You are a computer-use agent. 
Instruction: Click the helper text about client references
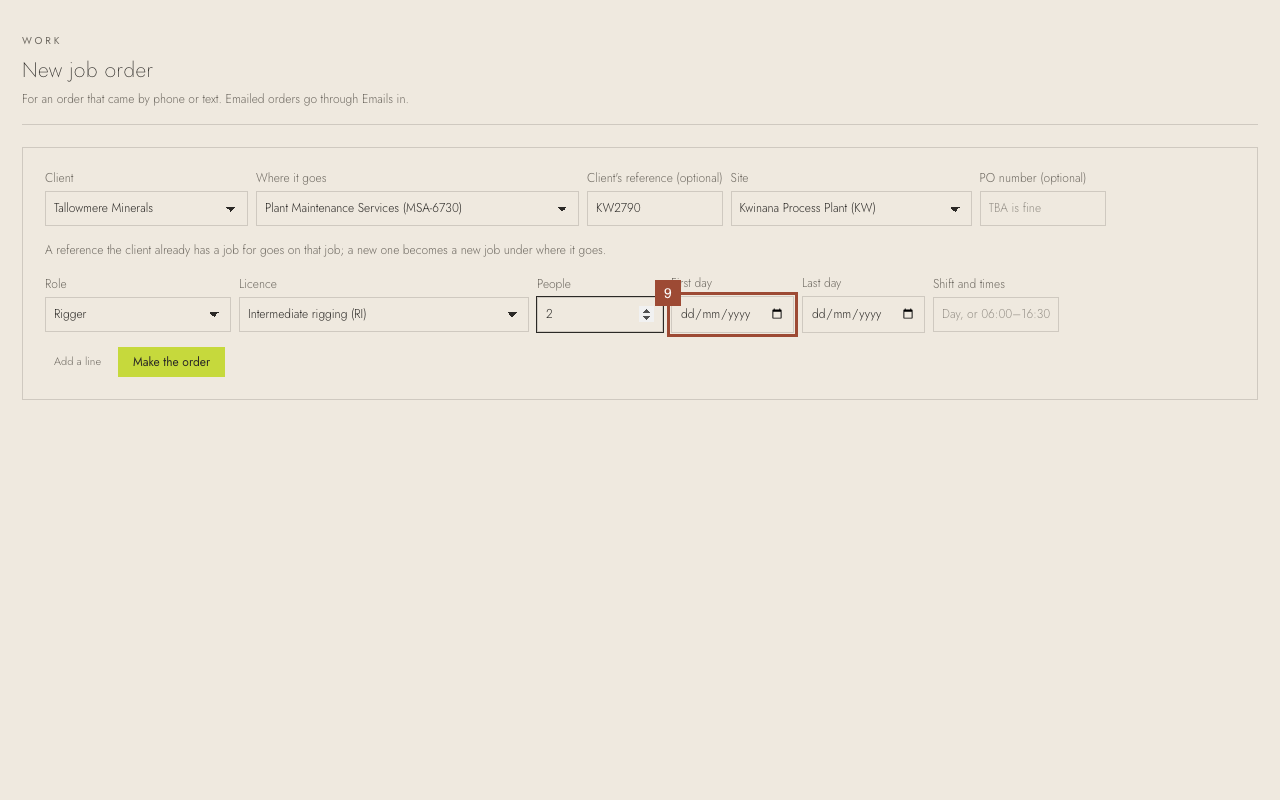point(325,250)
